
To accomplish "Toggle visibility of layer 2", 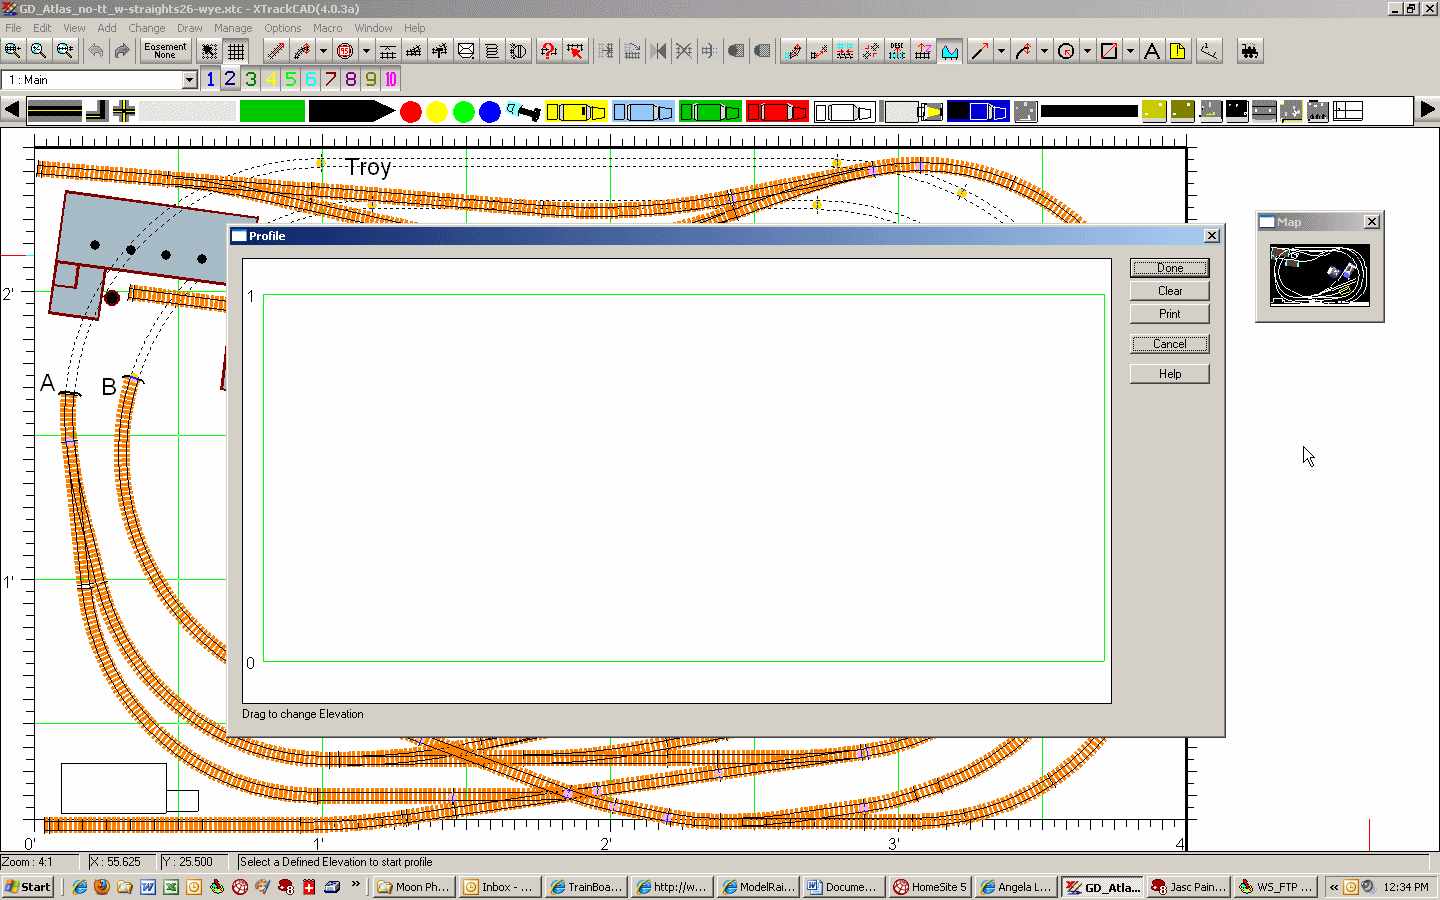I will point(230,79).
